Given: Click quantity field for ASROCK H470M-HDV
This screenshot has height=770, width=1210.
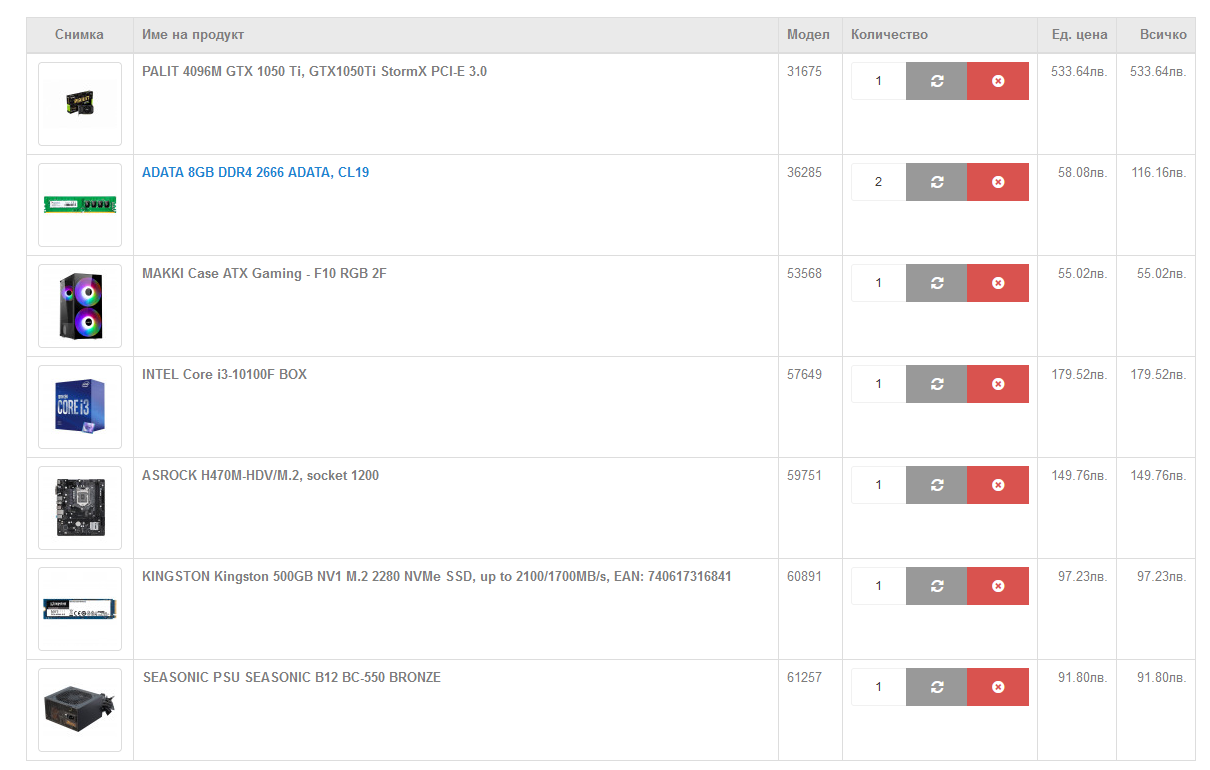Looking at the screenshot, I should pos(878,485).
